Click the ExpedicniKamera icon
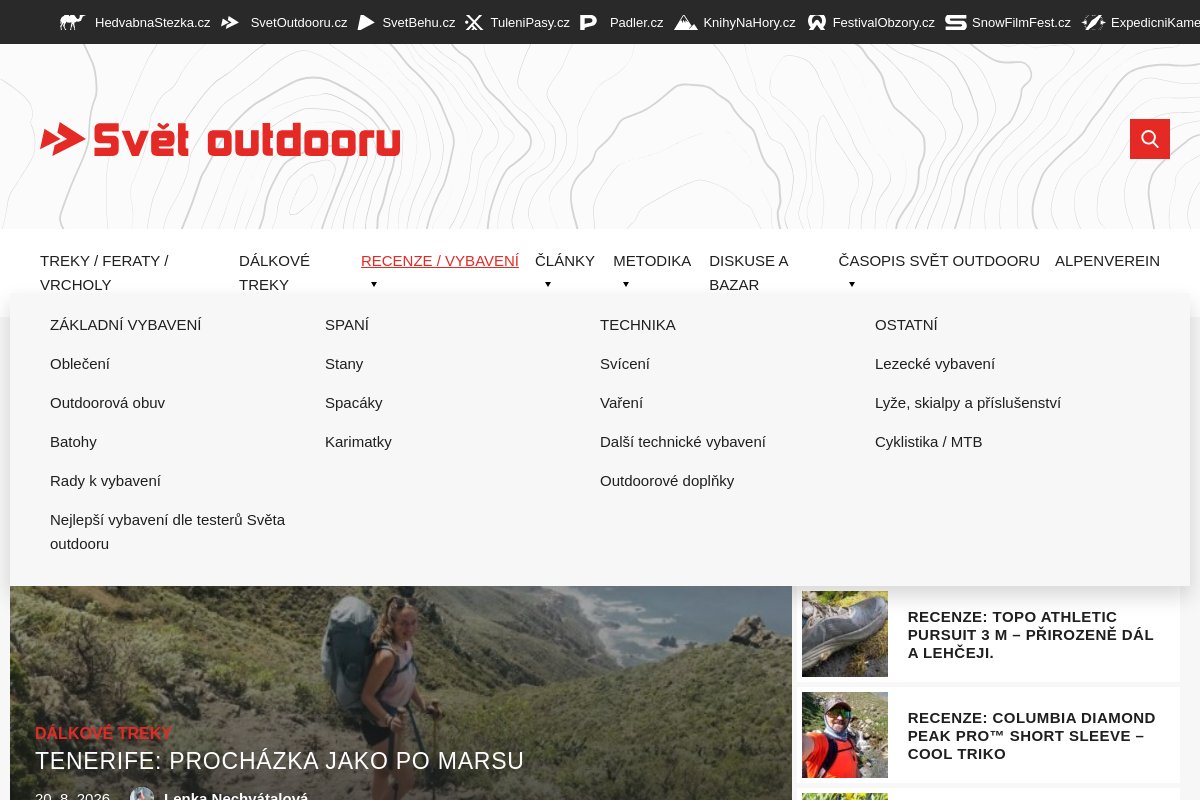 1093,22
